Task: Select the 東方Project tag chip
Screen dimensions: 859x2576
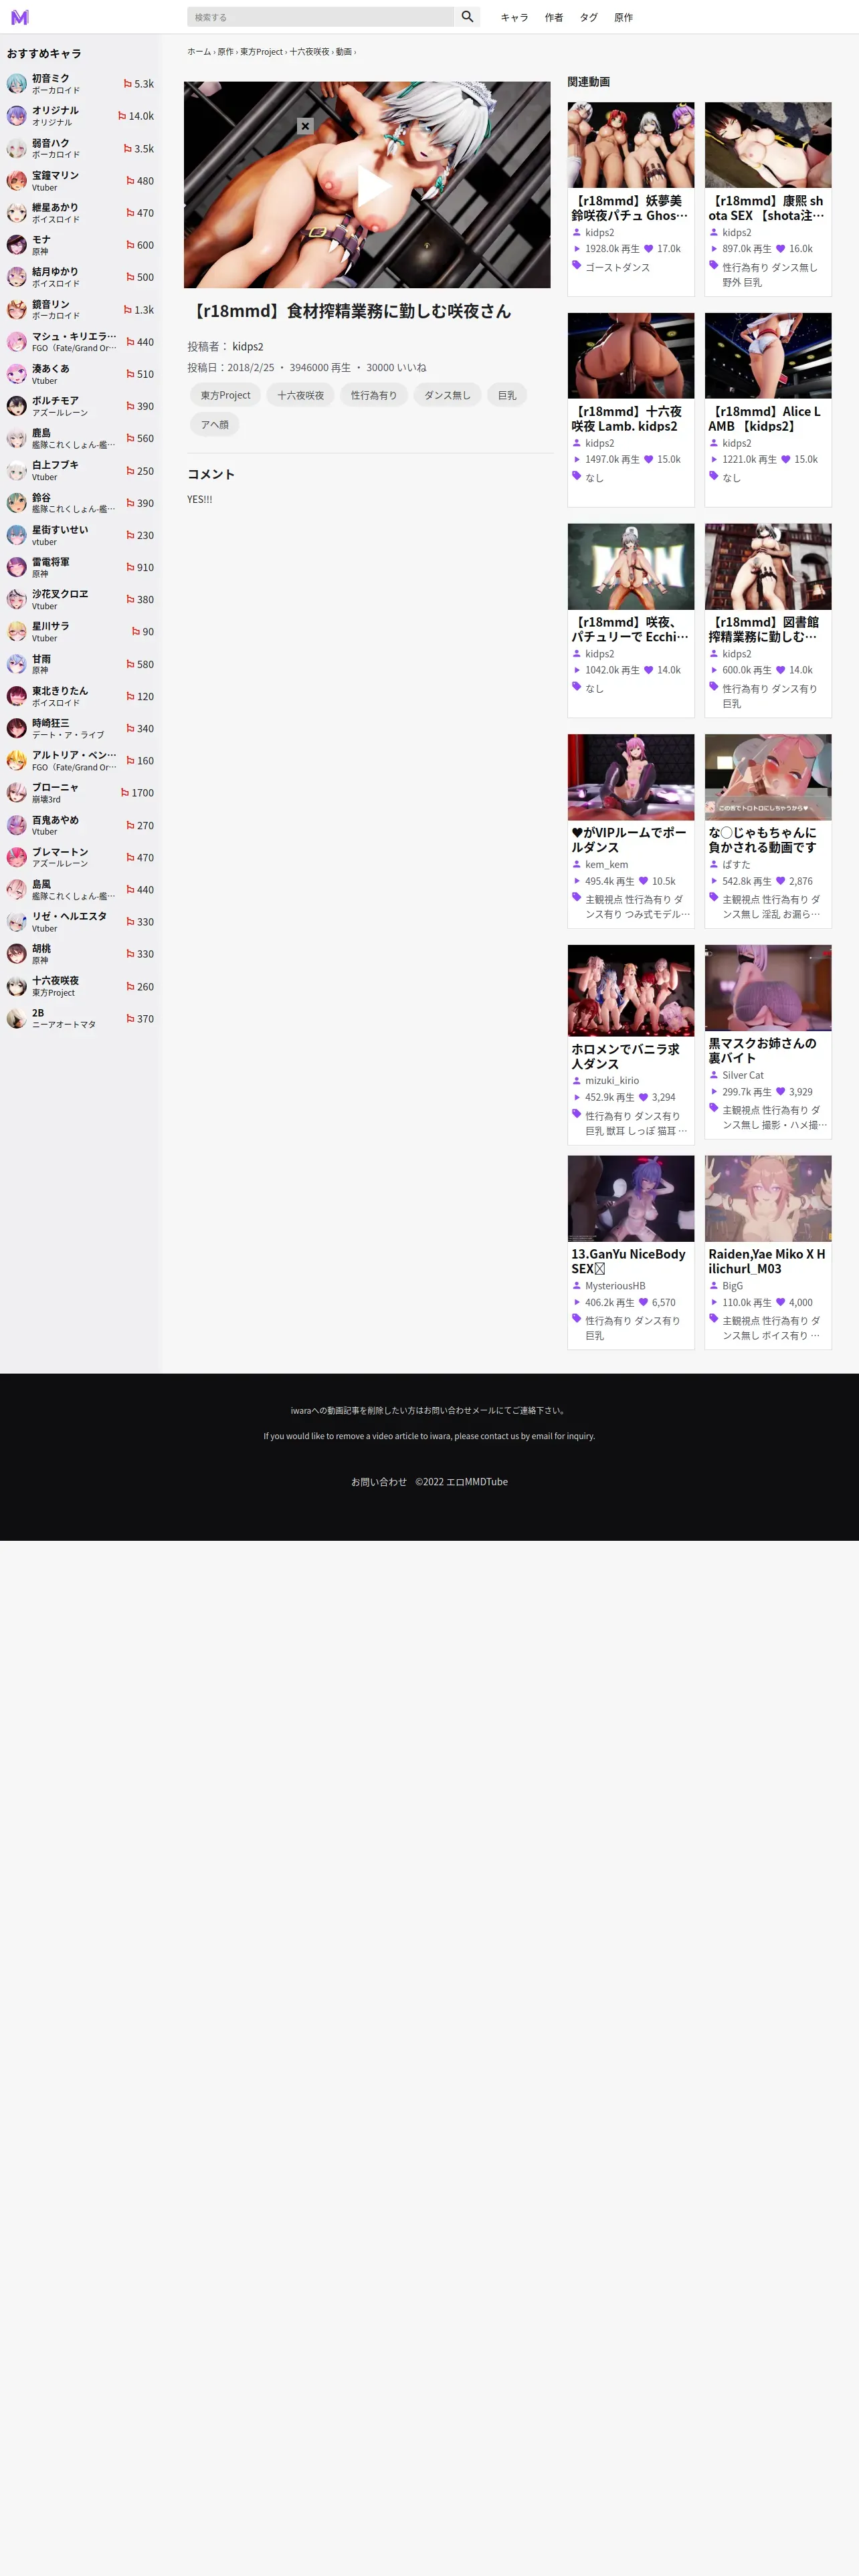Action: pyautogui.click(x=225, y=395)
